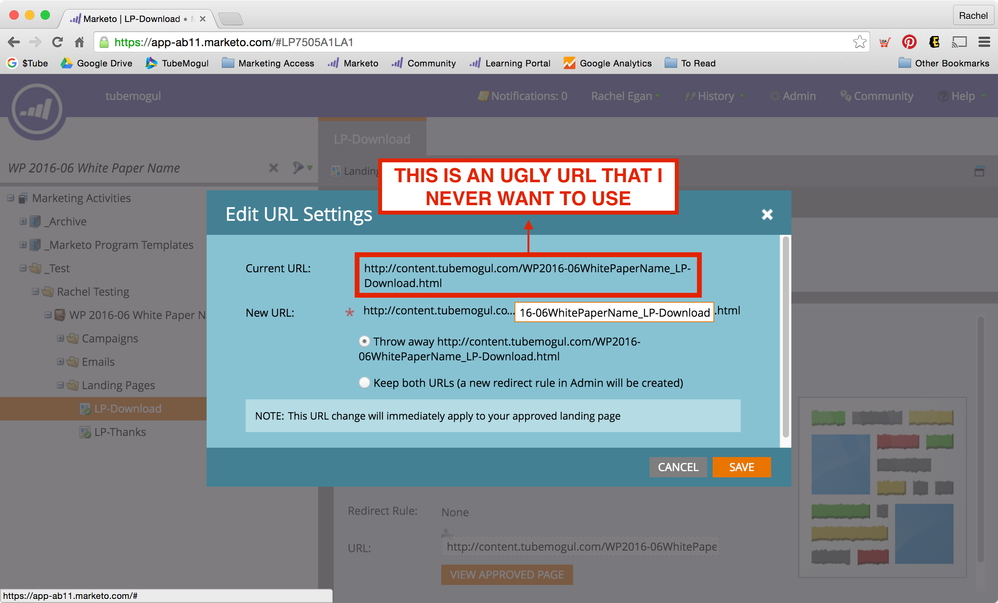Expand the _Archive folder
The image size is (998, 603).
[x=23, y=222]
